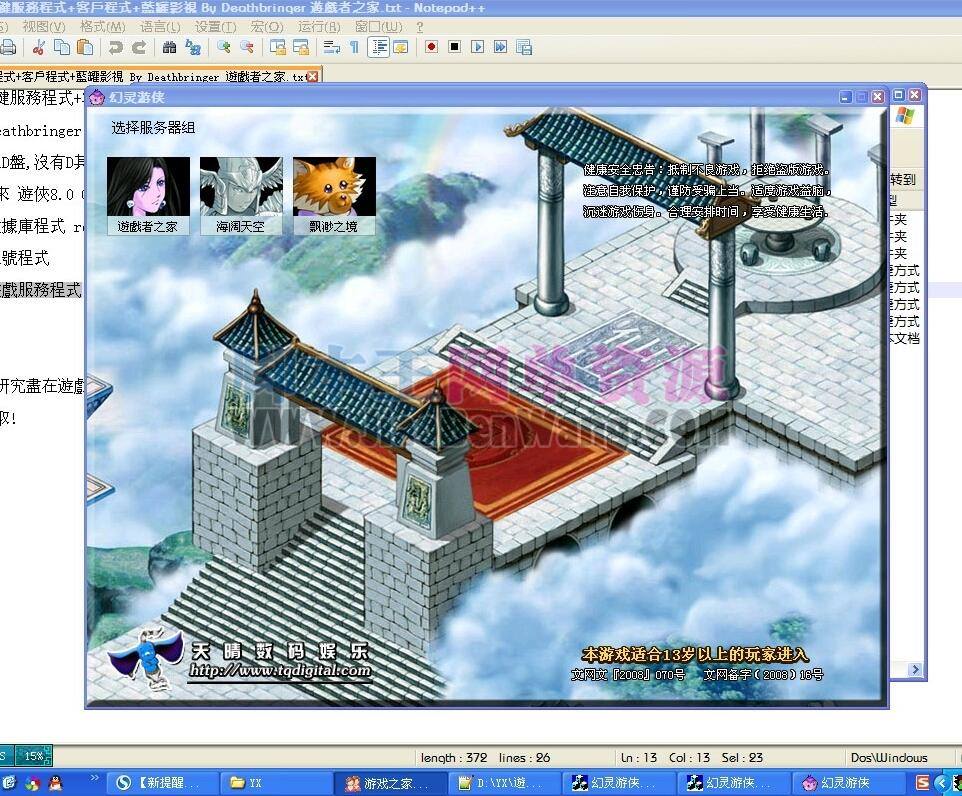Open the ? help menu
962x796 pixels.
[x=420, y=27]
